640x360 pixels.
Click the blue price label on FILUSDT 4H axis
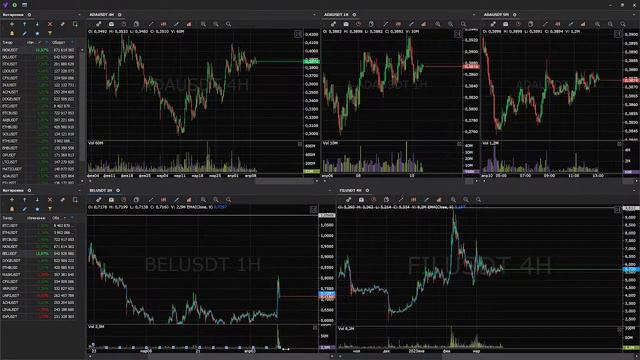[631, 270]
